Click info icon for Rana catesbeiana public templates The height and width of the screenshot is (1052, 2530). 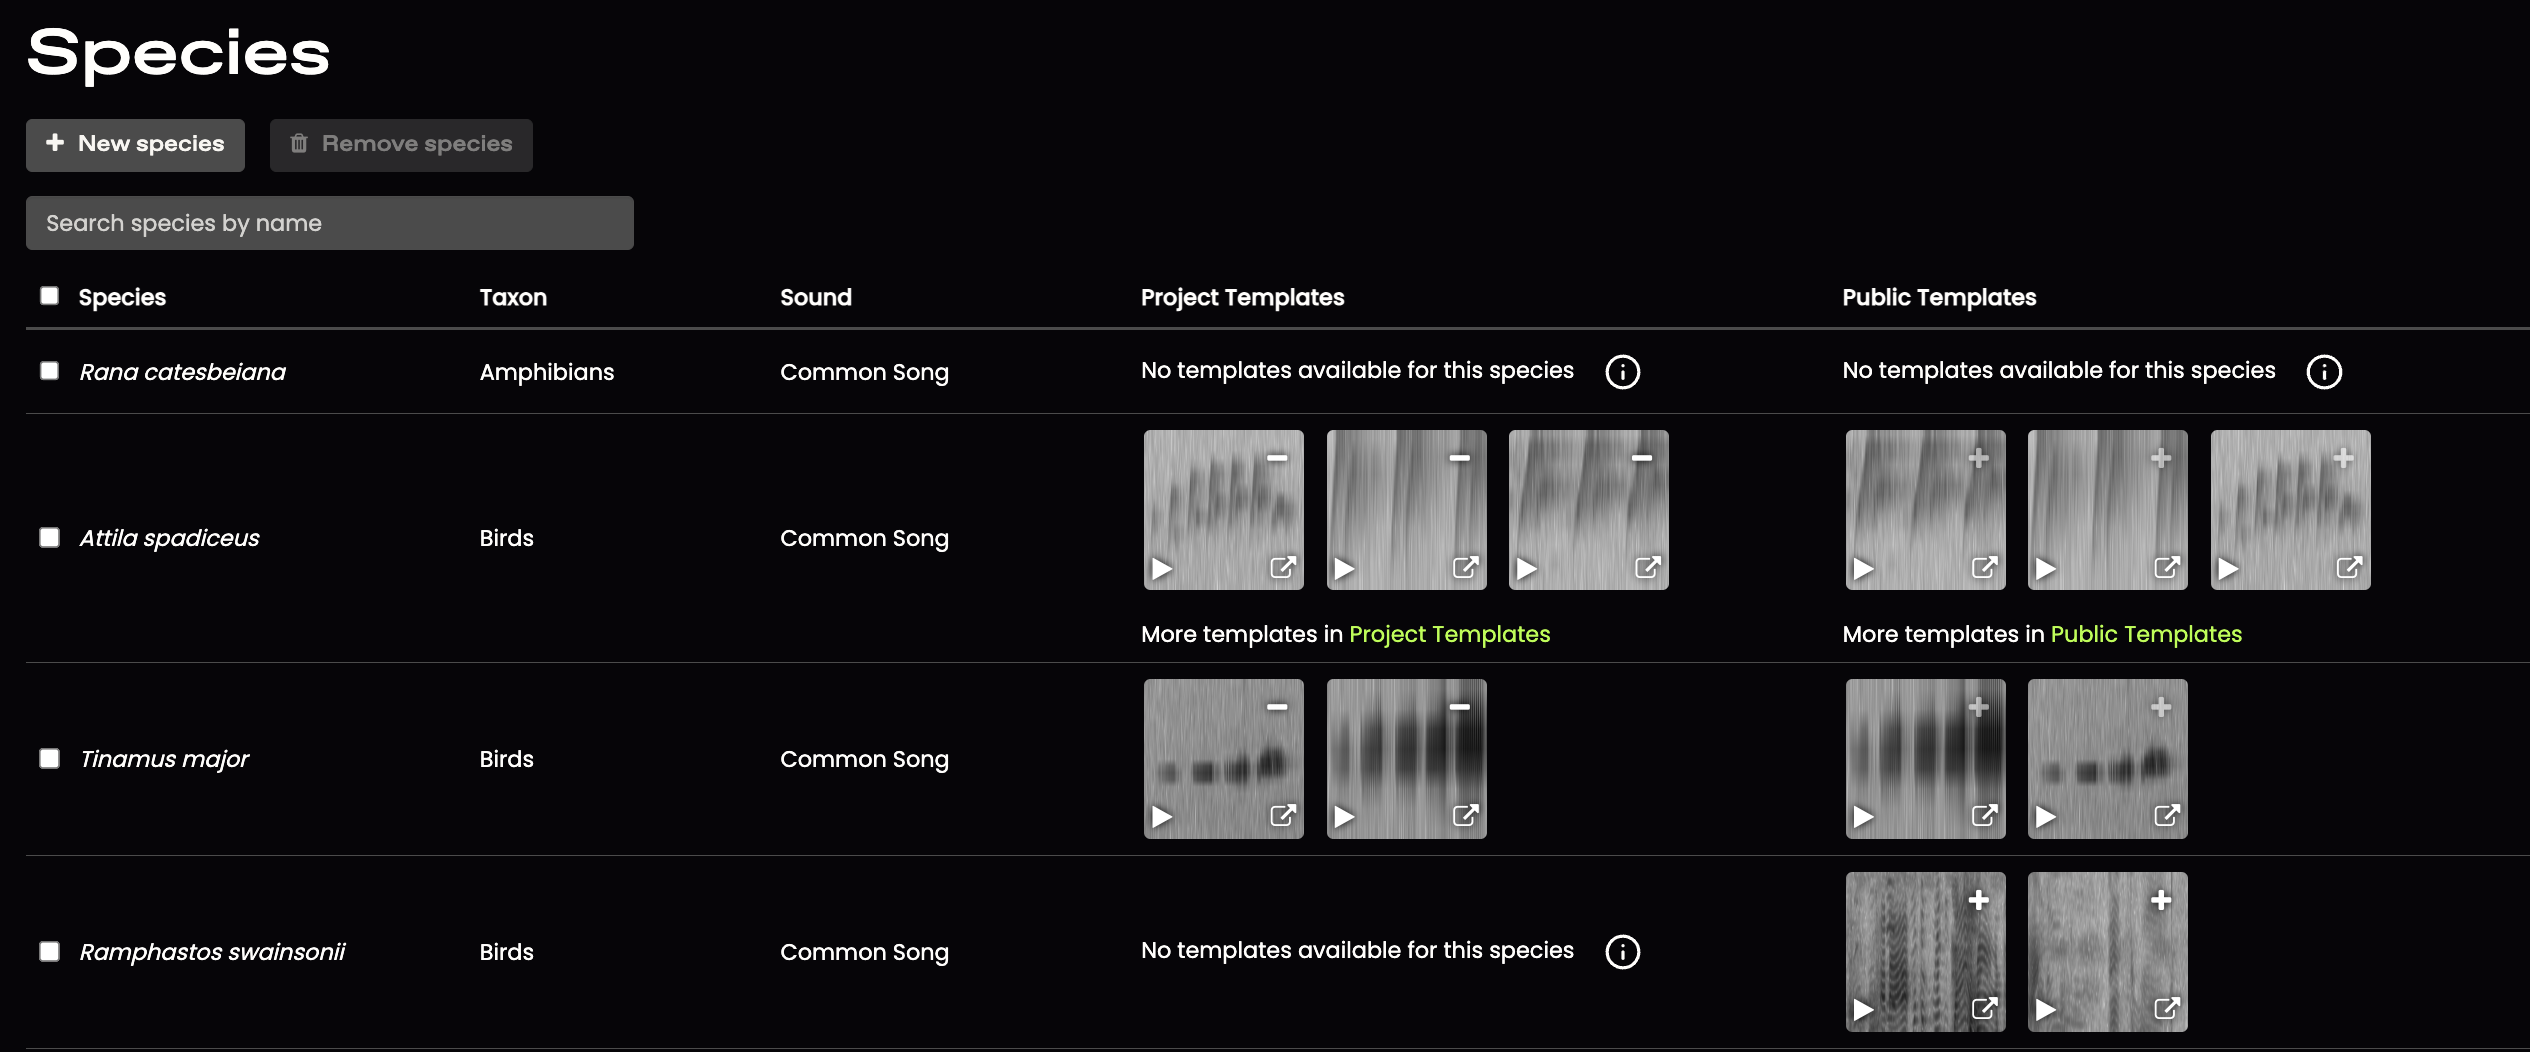pyautogui.click(x=2324, y=372)
